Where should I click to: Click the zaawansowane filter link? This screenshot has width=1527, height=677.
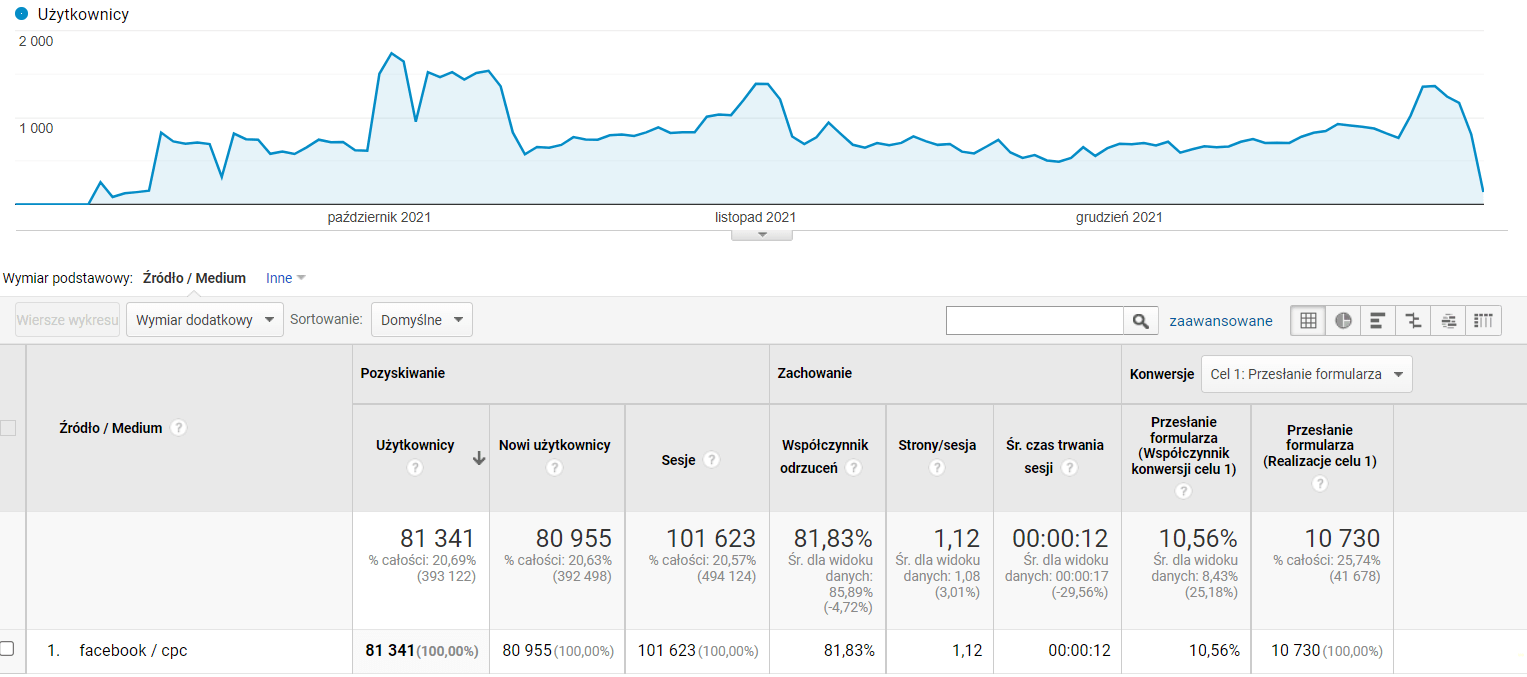[1220, 321]
